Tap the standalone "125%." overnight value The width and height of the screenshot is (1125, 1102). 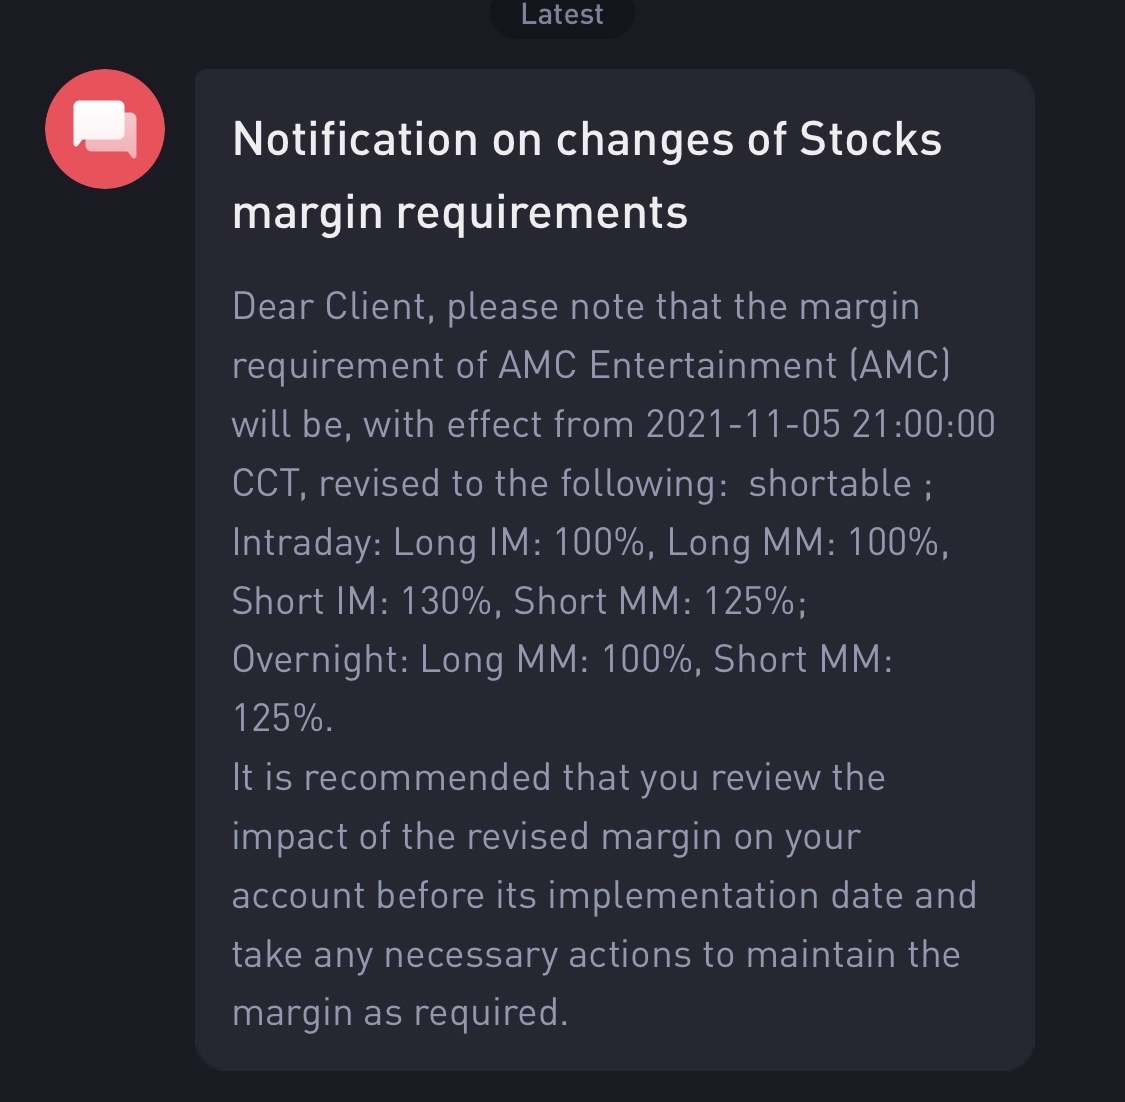[x=282, y=718]
